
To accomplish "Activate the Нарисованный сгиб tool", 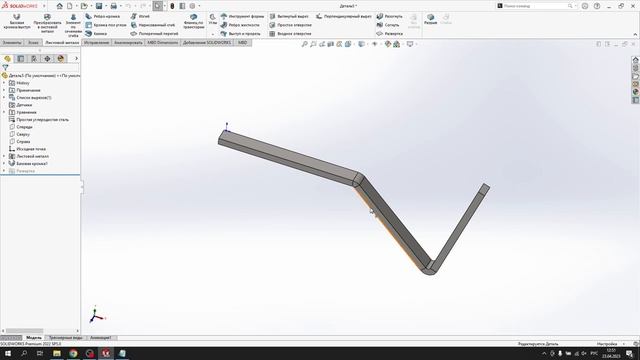I will 153,25.
